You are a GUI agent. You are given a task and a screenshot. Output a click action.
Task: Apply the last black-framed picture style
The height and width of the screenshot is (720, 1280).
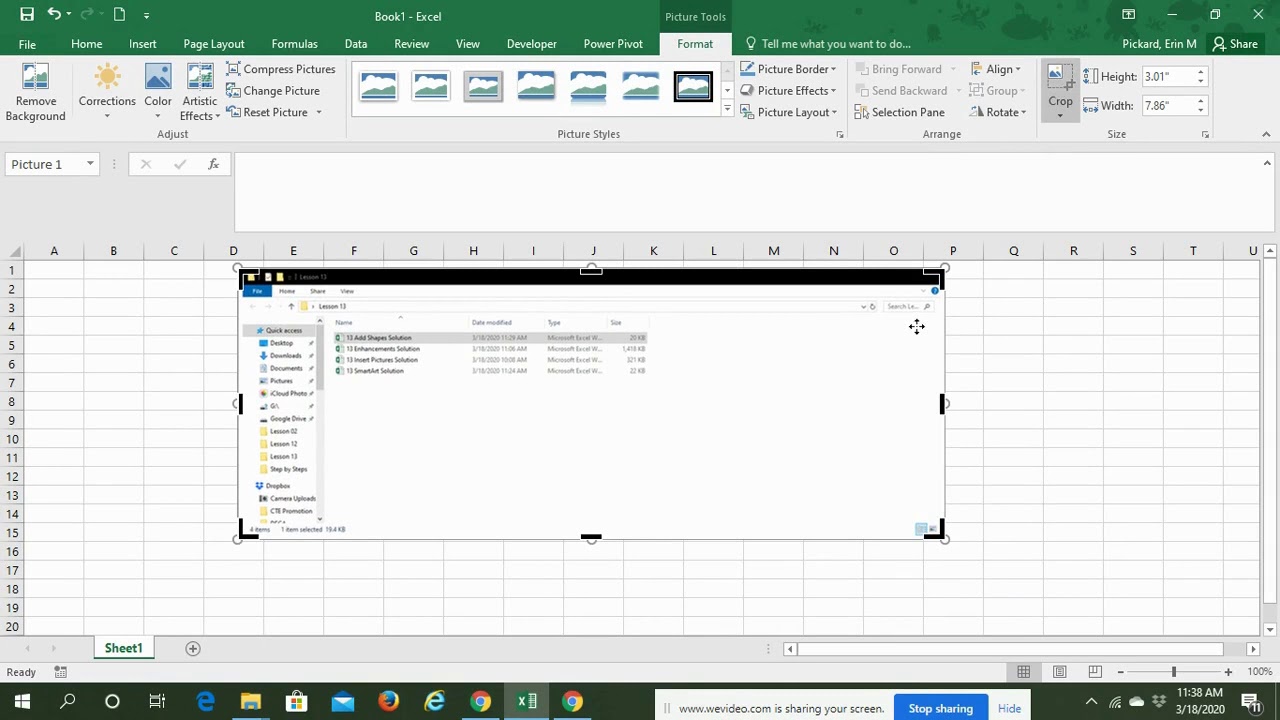[x=693, y=87]
